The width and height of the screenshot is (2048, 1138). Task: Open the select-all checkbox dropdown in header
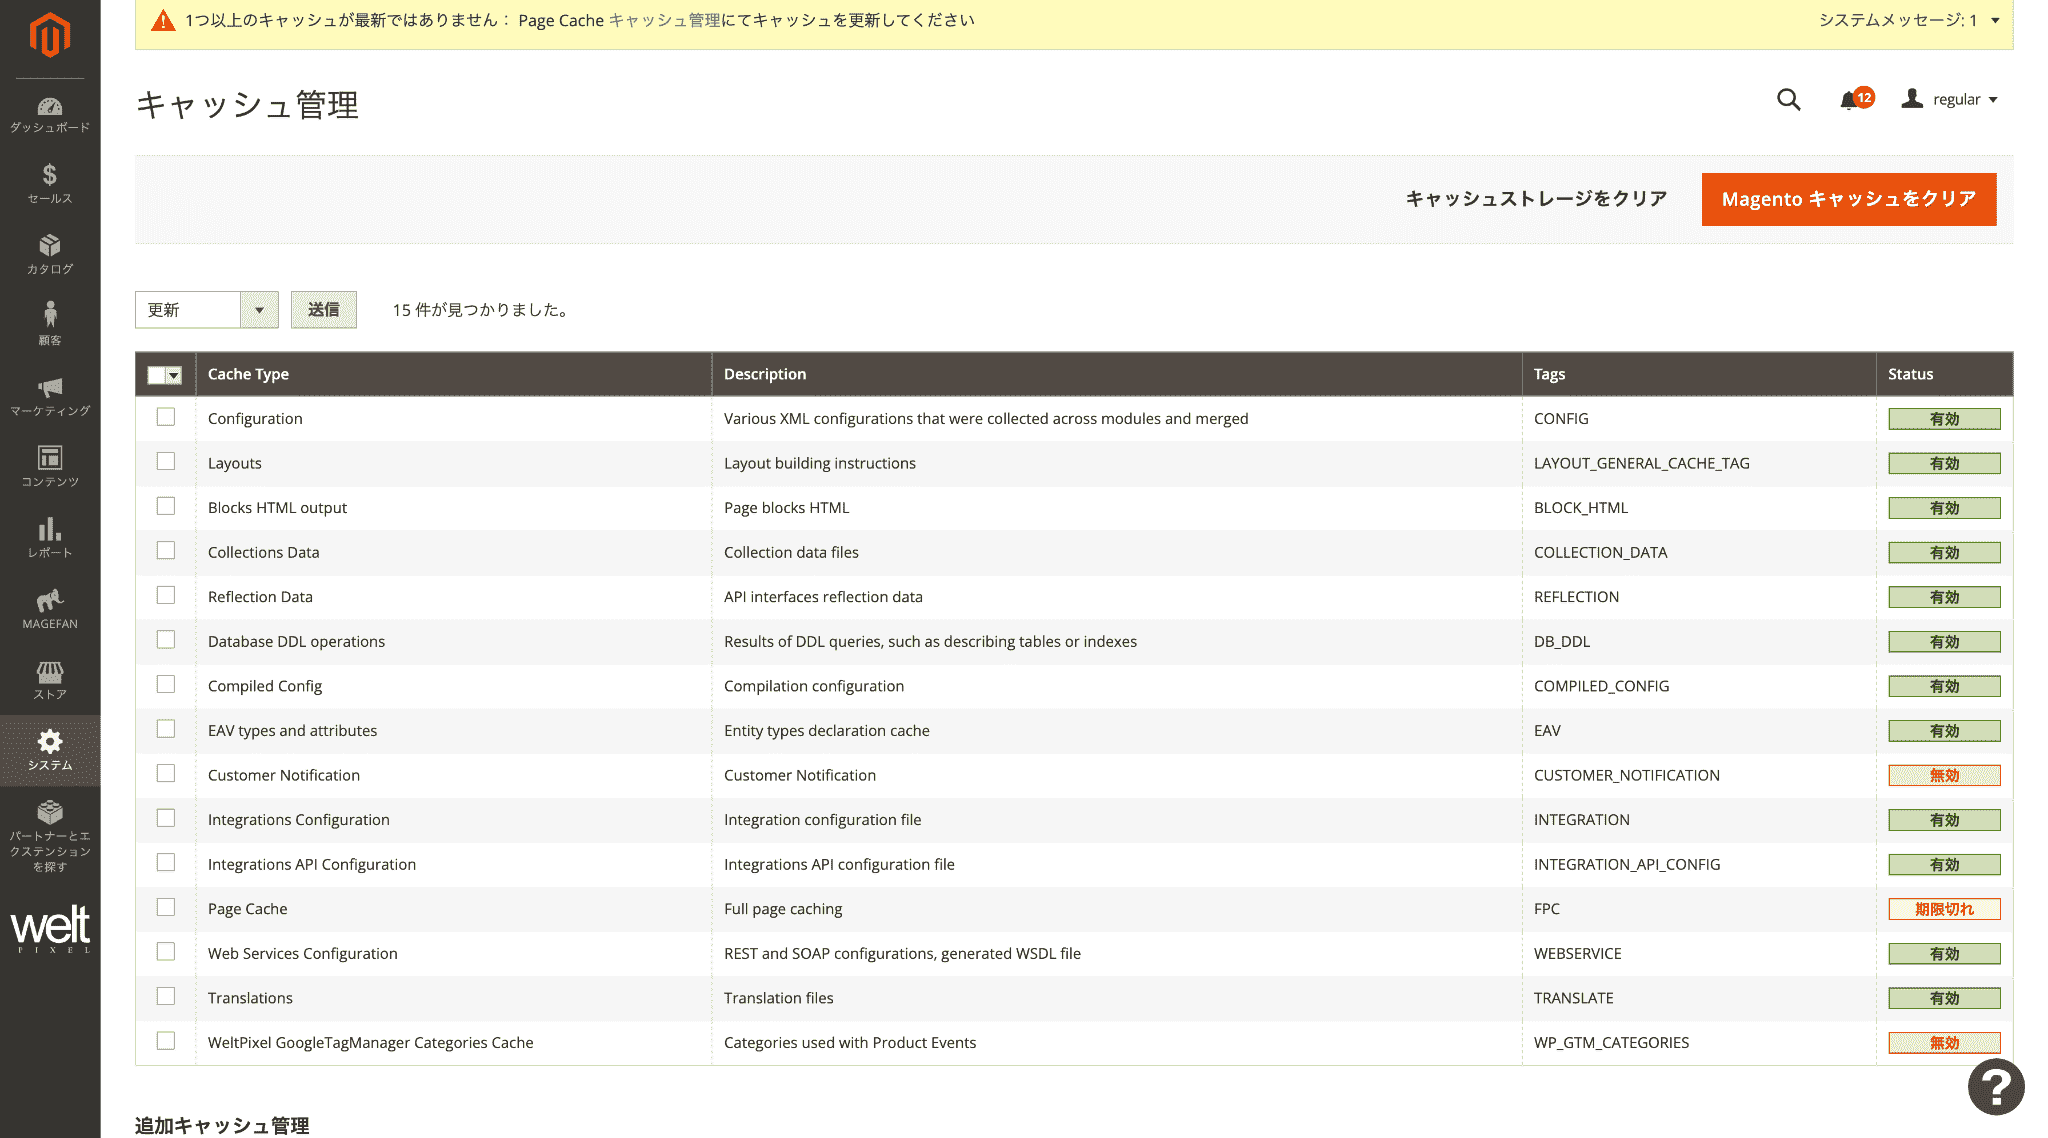[x=174, y=375]
